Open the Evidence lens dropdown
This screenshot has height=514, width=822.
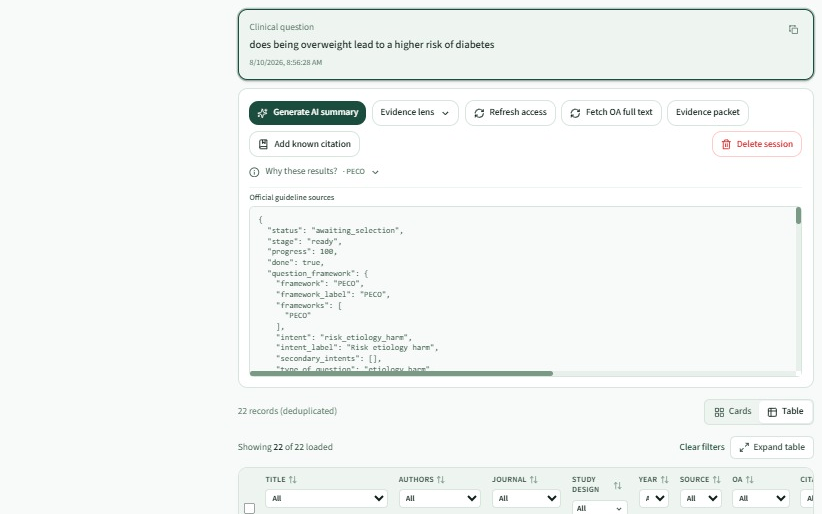coord(415,113)
